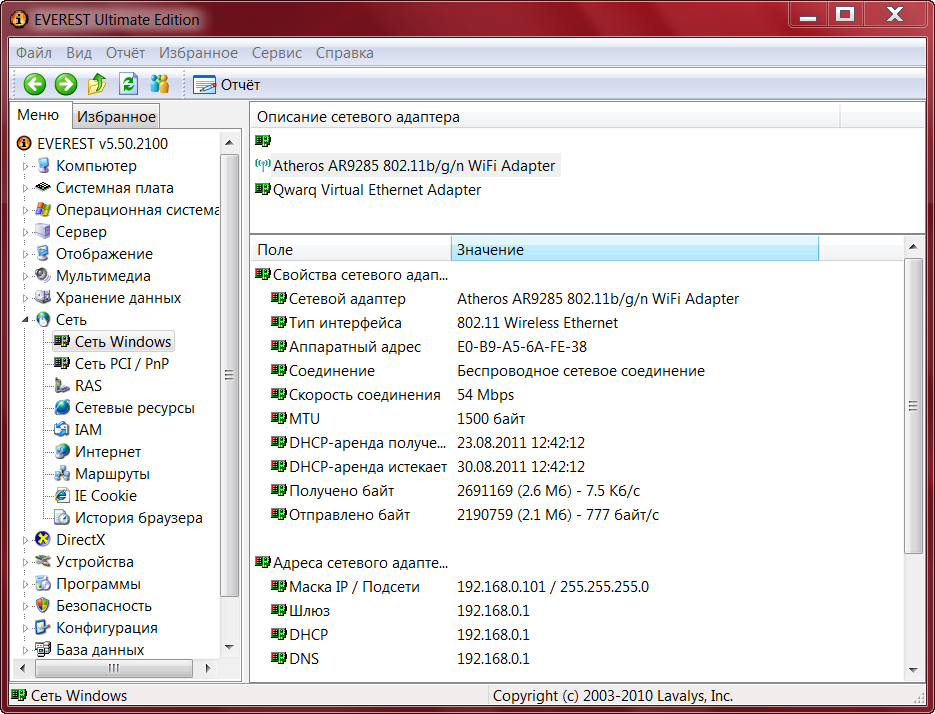
Task: Click the IAM mail accounts icon
Action: pyautogui.click(x=62, y=429)
